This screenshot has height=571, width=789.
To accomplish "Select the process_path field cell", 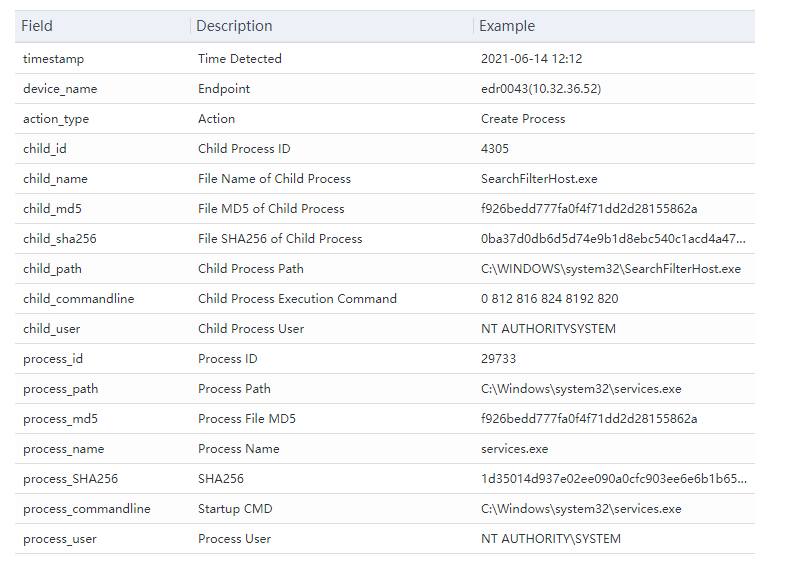I will tap(61, 389).
